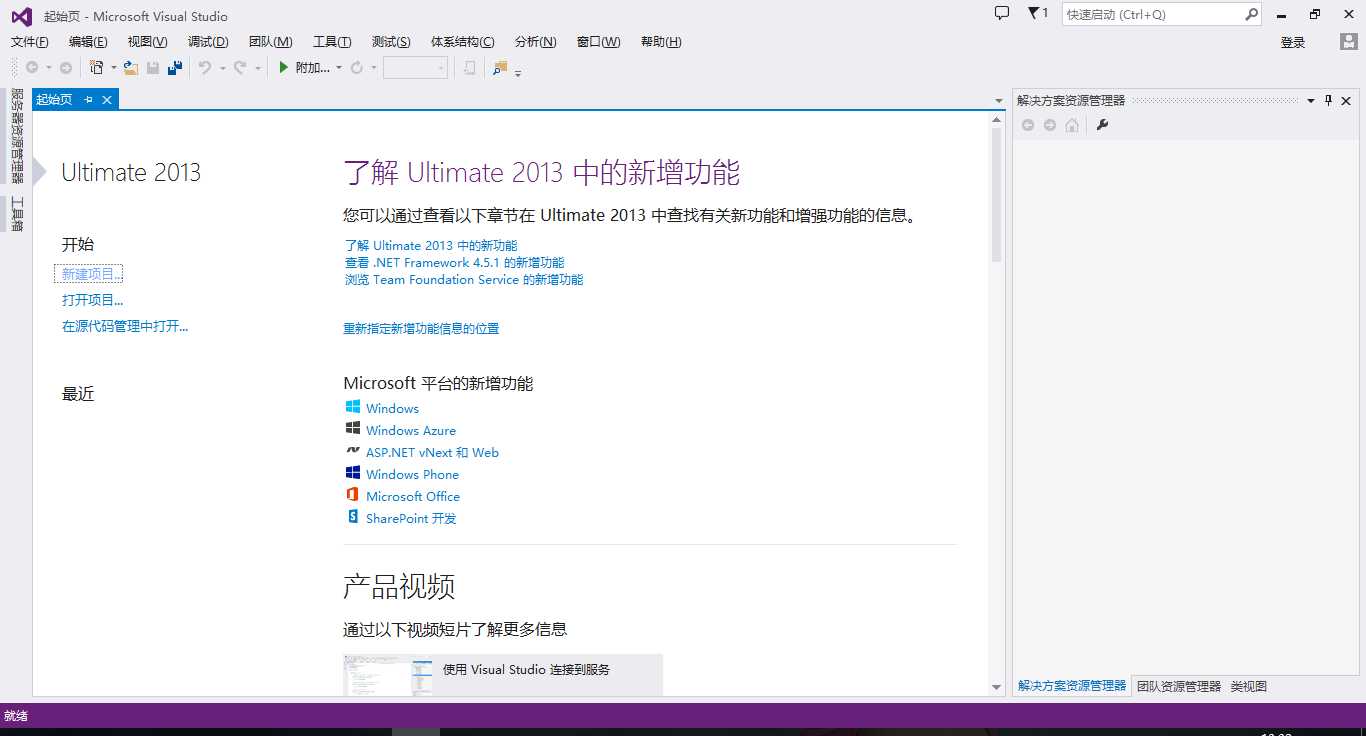The image size is (1366, 736).
Task: Open the 体系结构(C) menu
Action: 462,41
